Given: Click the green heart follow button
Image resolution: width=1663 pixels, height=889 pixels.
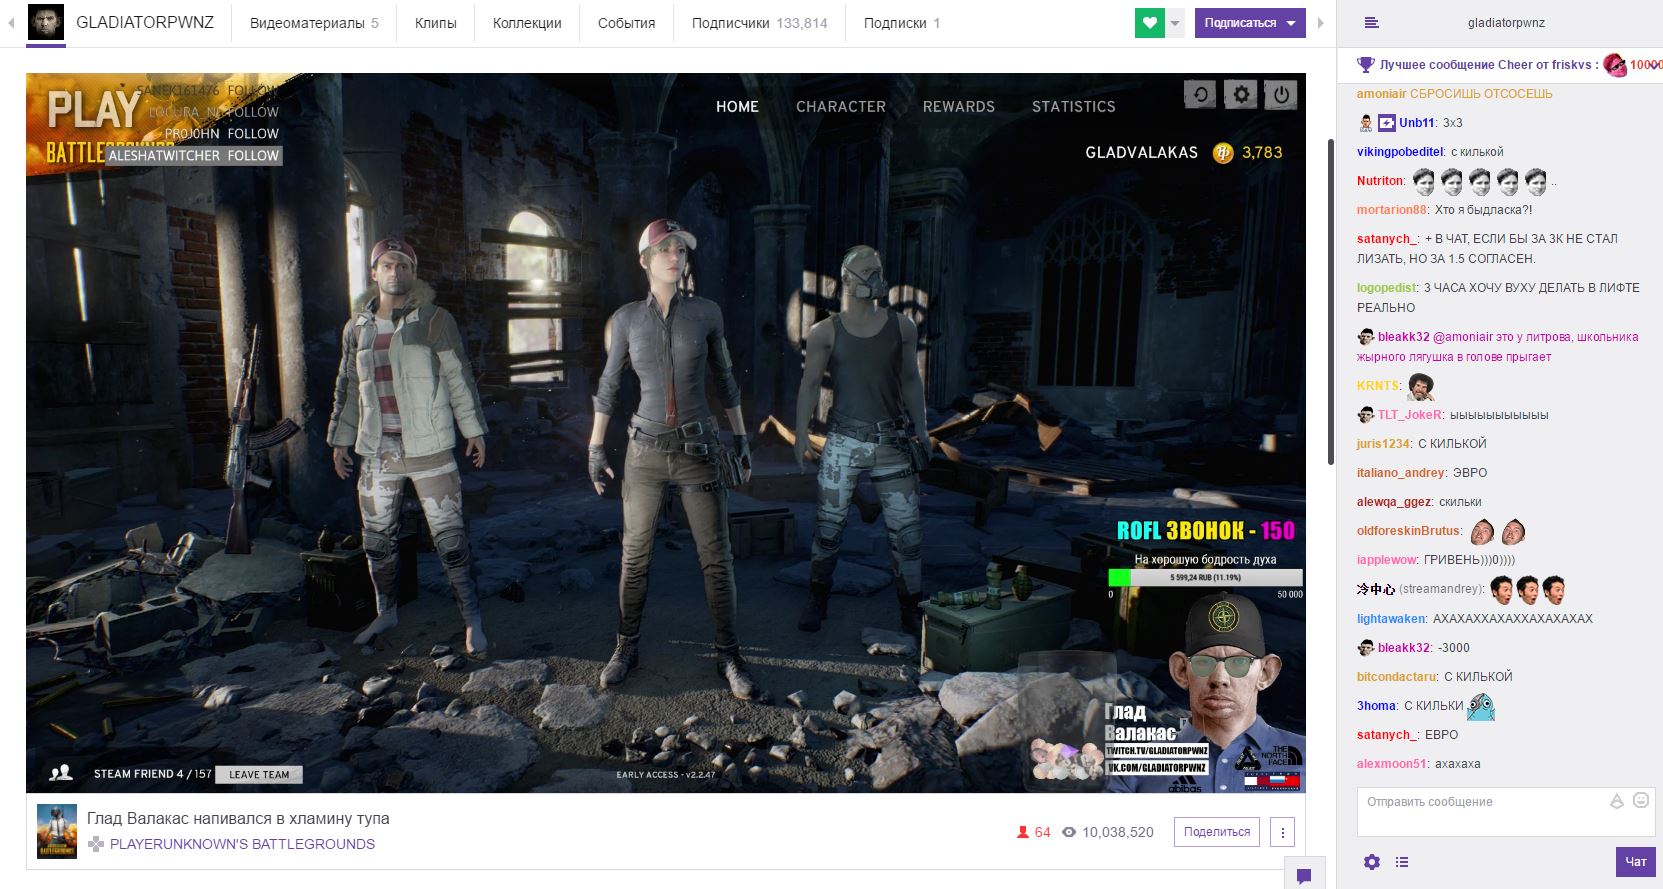Looking at the screenshot, I should (1149, 23).
